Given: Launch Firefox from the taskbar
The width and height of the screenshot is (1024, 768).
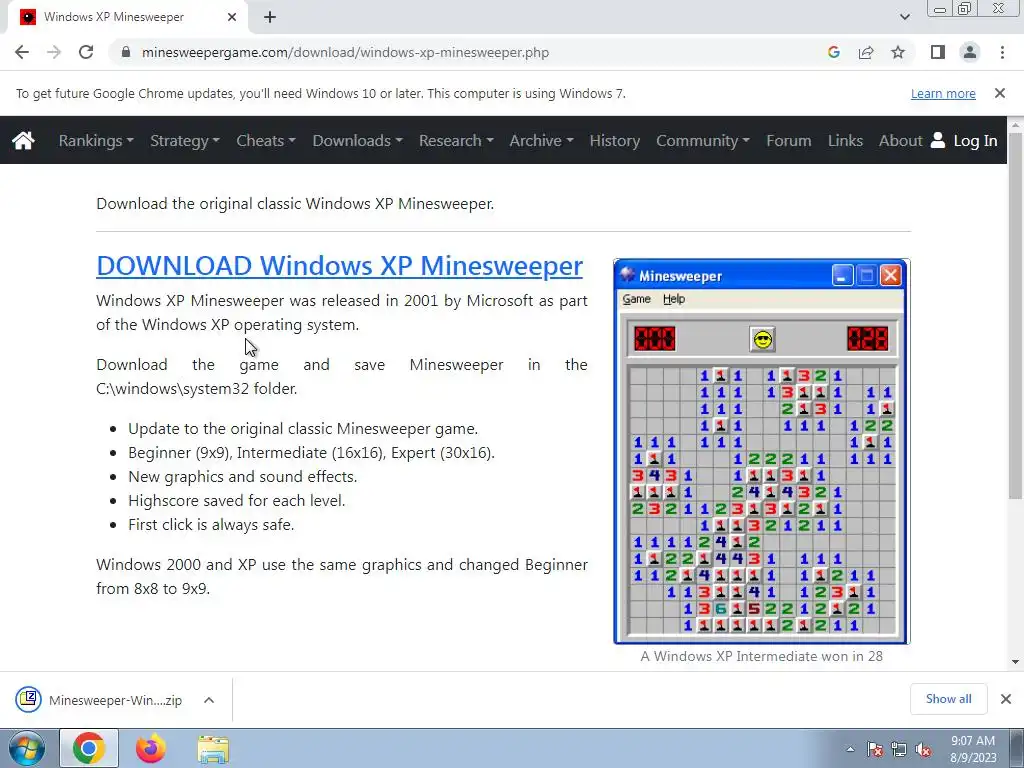Looking at the screenshot, I should tap(150, 748).
